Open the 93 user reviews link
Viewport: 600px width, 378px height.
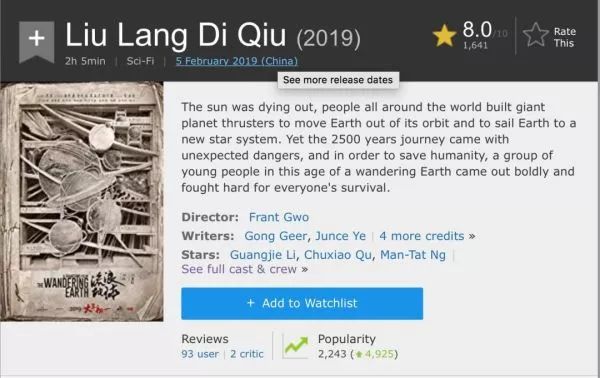(x=200, y=354)
